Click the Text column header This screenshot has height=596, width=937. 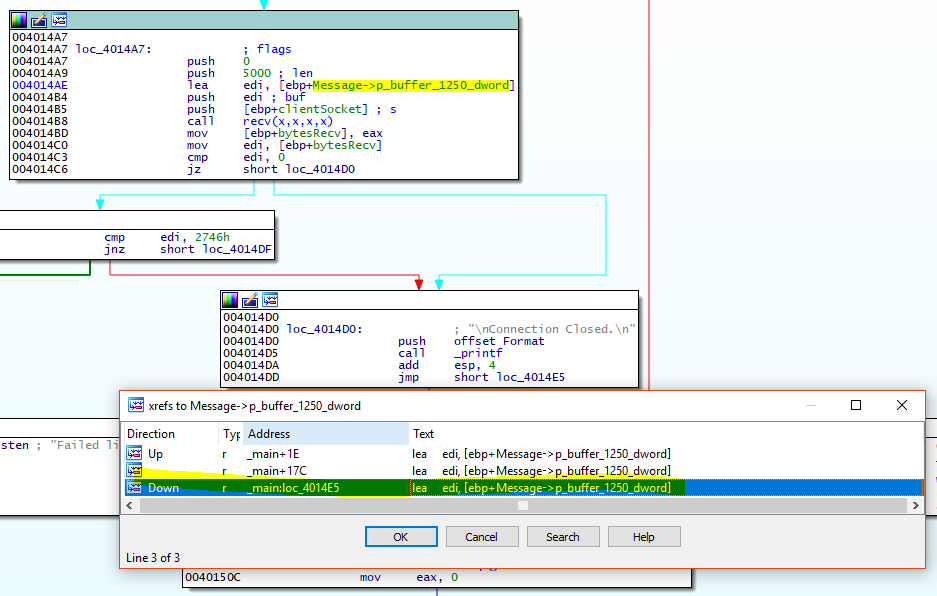coord(424,434)
